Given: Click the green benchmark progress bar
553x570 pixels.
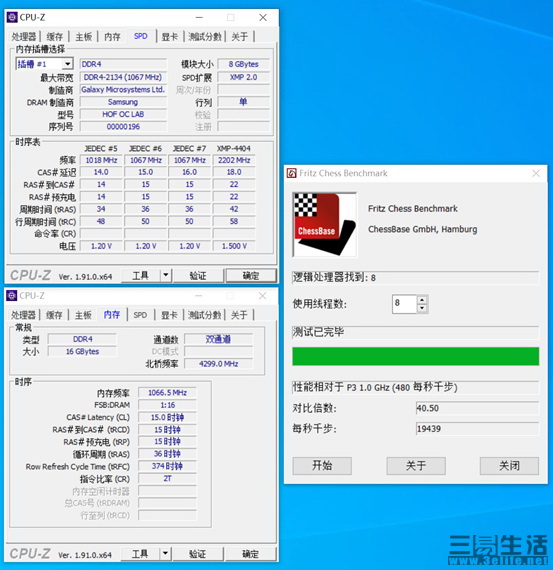Looking at the screenshot, I should 416,356.
